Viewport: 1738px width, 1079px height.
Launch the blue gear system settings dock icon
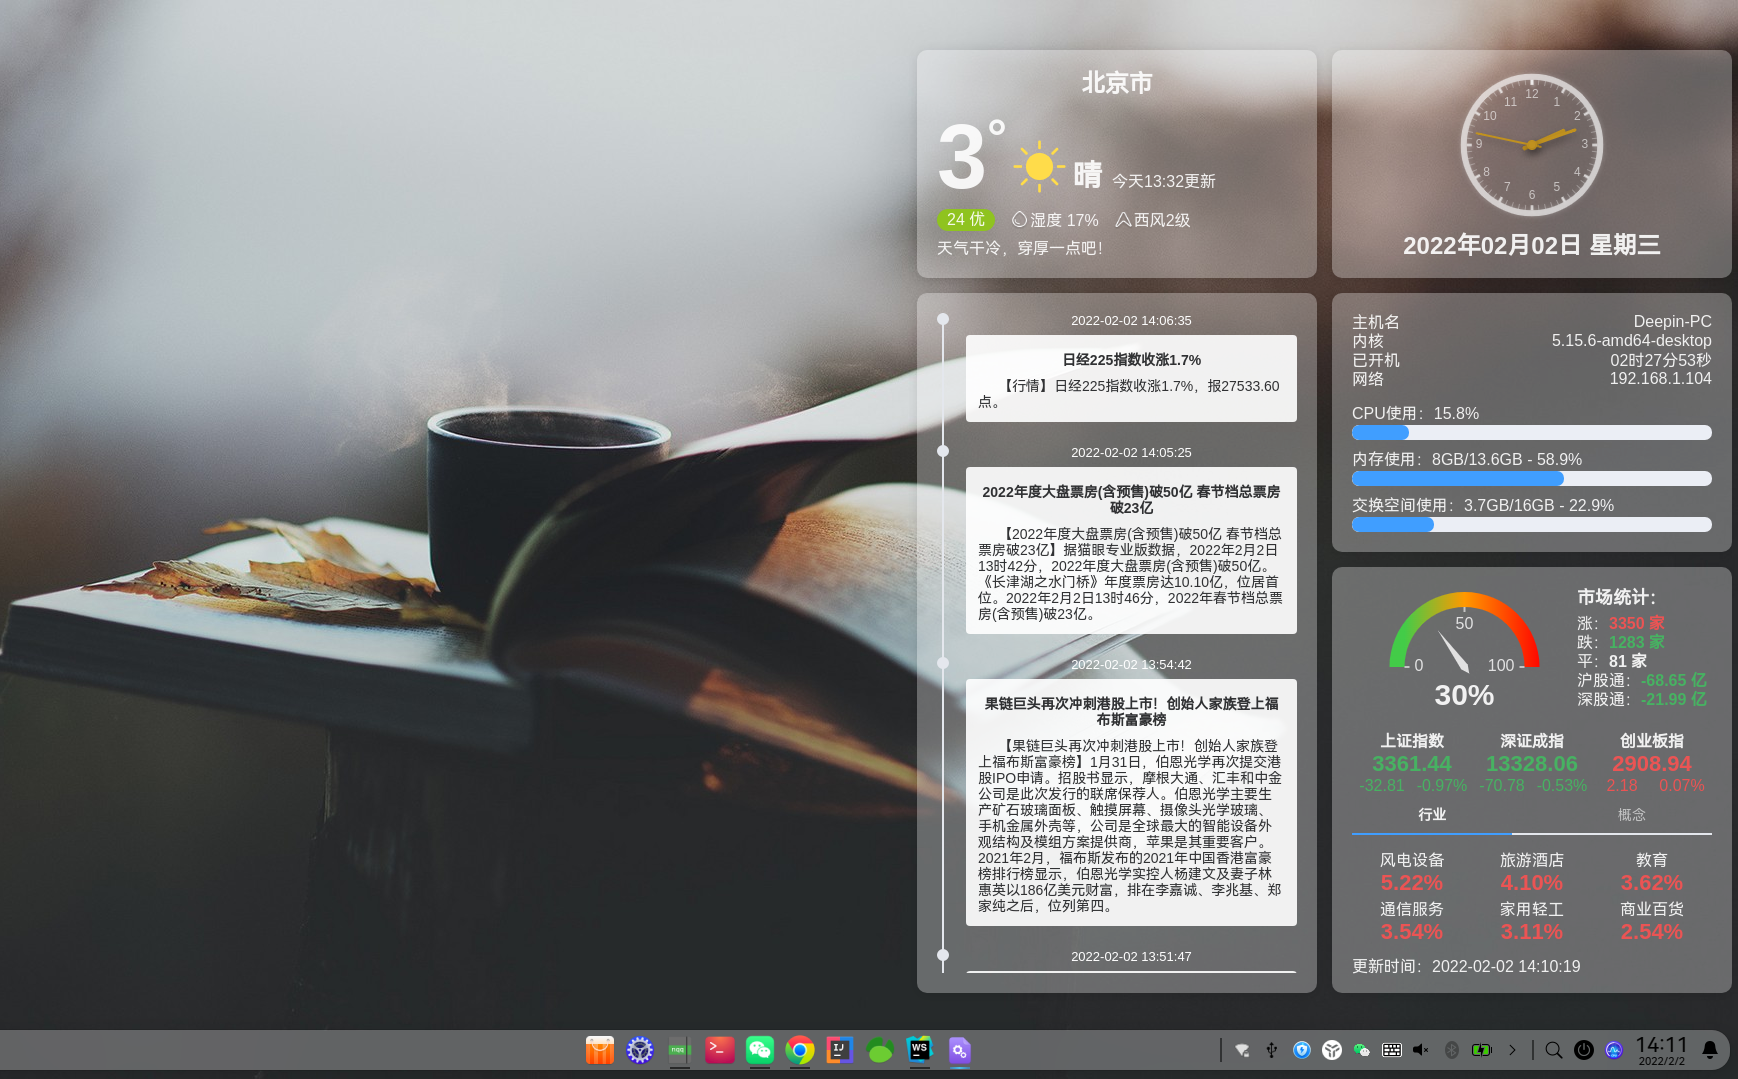[x=640, y=1050]
